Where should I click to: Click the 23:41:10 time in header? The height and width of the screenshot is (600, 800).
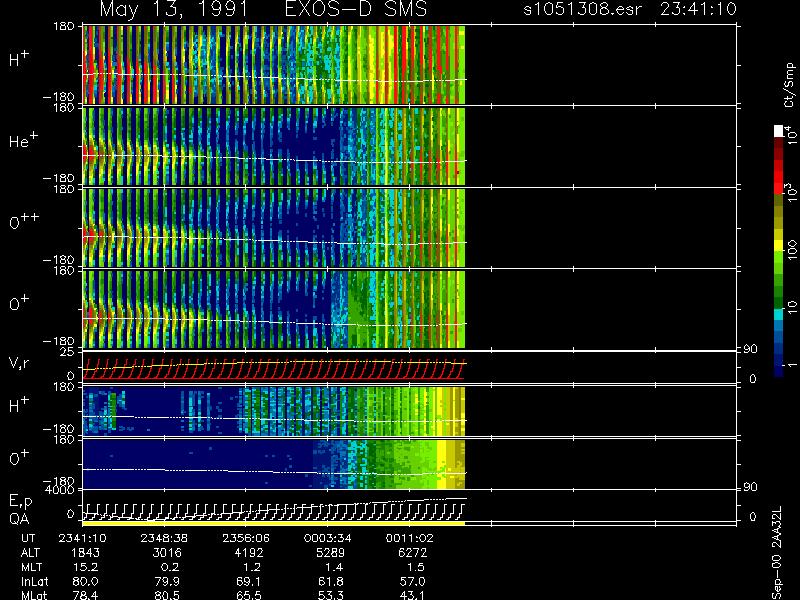[x=698, y=9]
